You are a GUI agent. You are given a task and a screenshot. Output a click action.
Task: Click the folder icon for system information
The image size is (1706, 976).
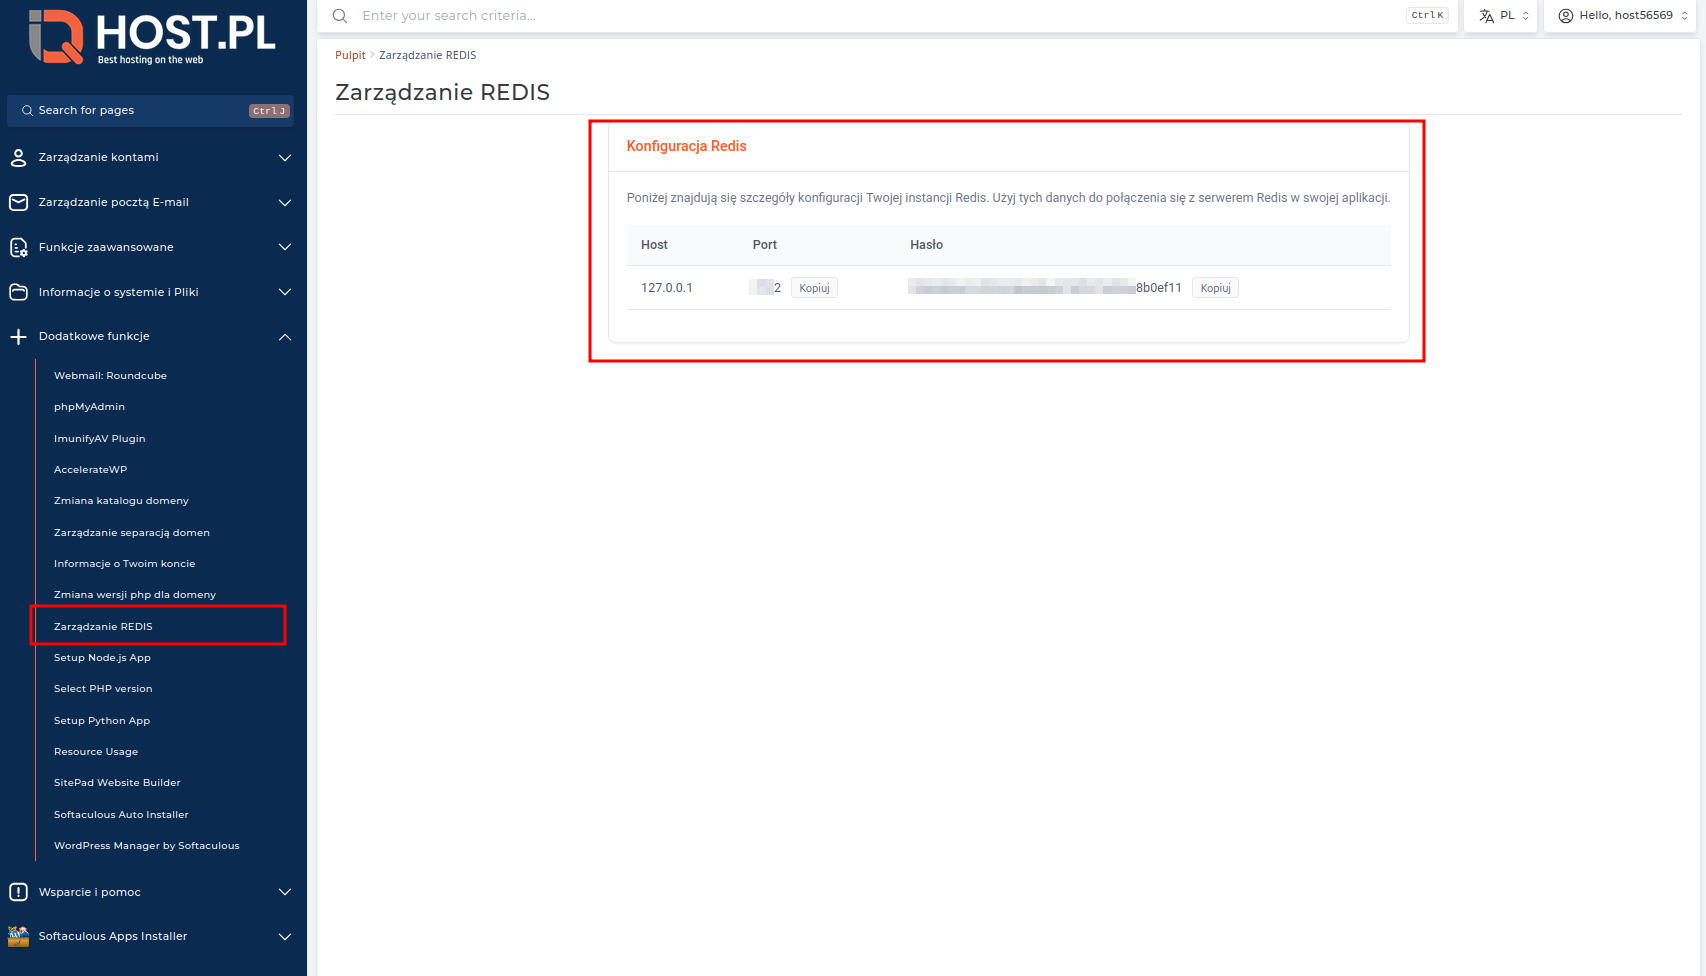click(x=18, y=292)
